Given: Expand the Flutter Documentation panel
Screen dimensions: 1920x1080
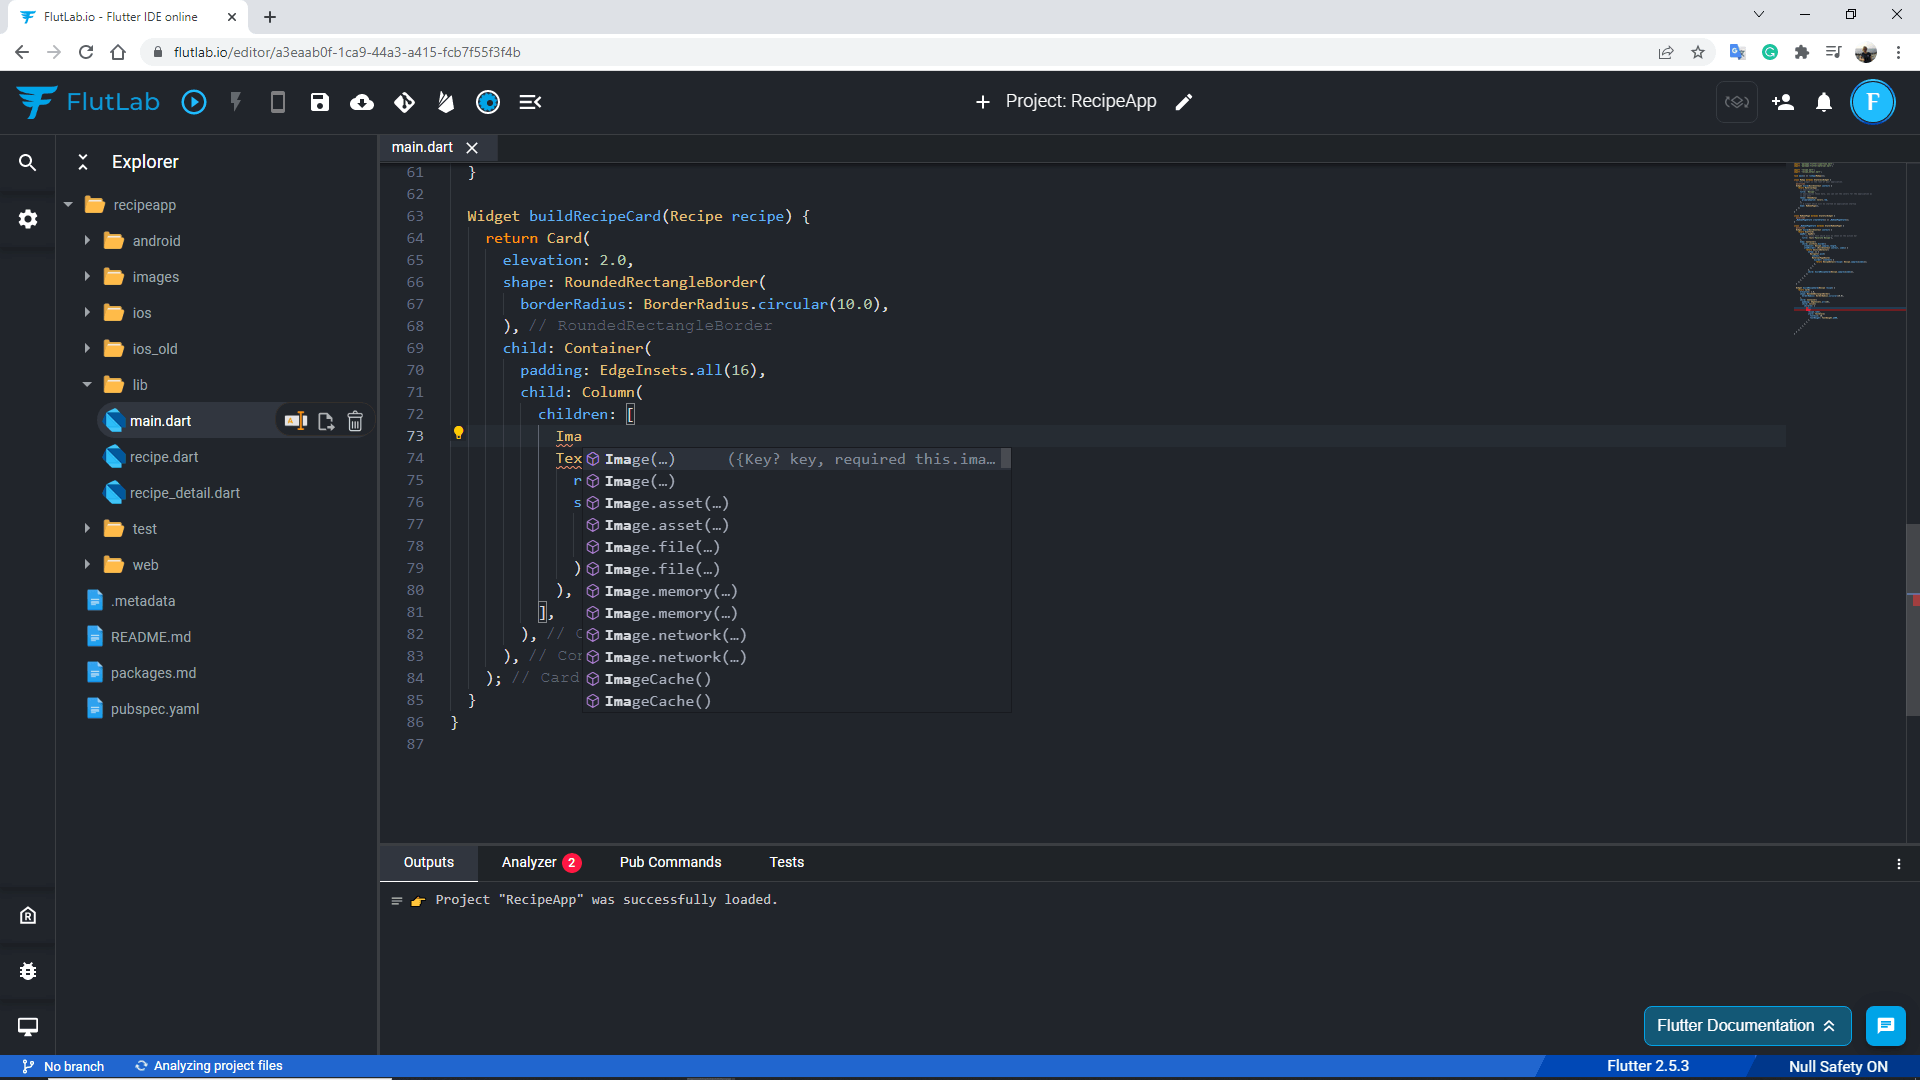Looking at the screenshot, I should (x=1746, y=1025).
